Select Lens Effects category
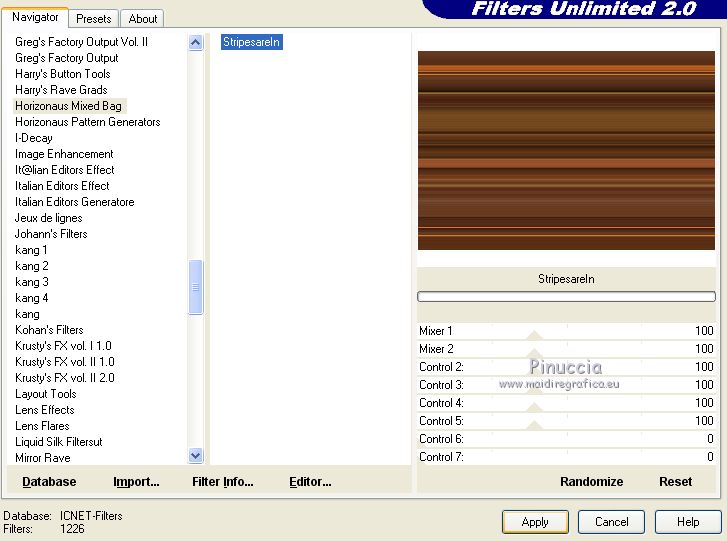This screenshot has width=727, height=541. (x=45, y=410)
